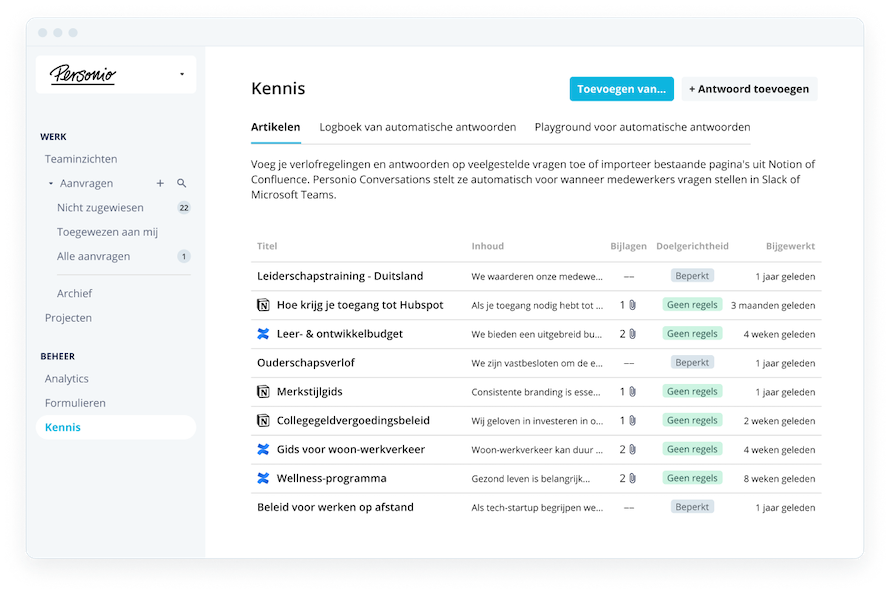890x593 pixels.
Task: Click paperclip icon in Gids voor woon-werkverkeer row
Action: pos(632,450)
